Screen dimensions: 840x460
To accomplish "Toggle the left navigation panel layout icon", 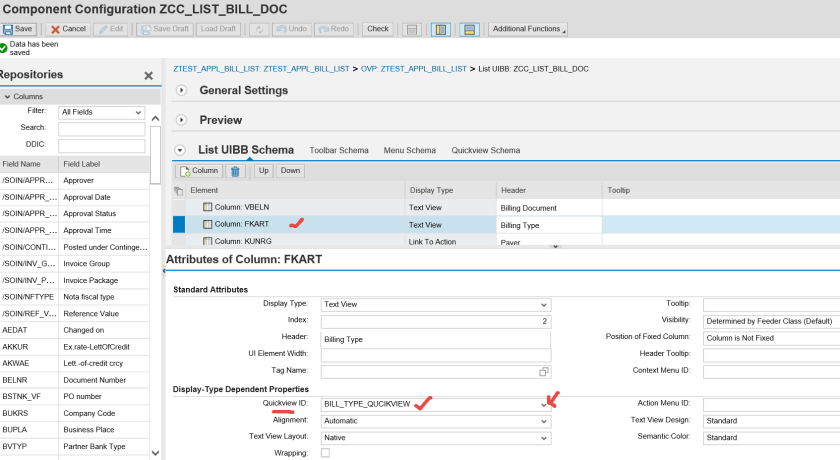I will click(440, 29).
